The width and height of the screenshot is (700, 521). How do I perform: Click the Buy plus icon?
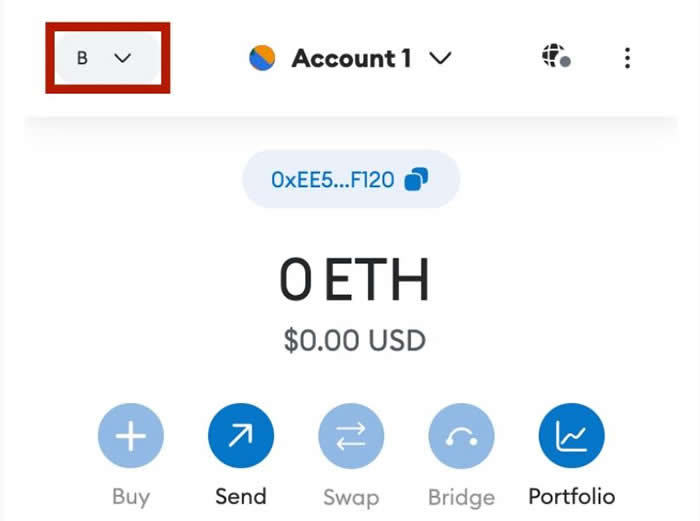click(x=131, y=437)
